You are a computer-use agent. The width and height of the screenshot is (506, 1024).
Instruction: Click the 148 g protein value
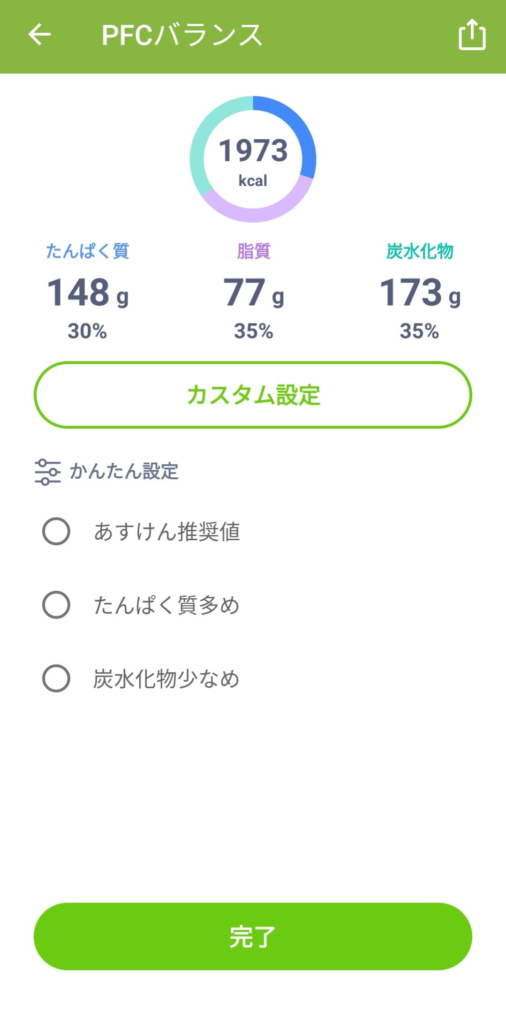[x=87, y=293]
